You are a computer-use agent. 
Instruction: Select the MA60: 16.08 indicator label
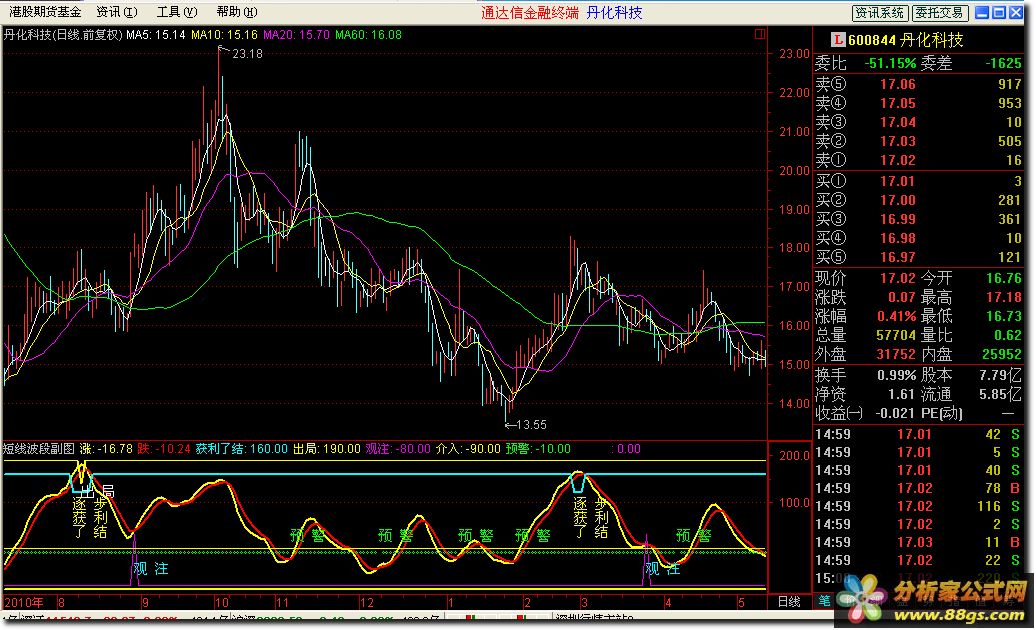[x=368, y=34]
